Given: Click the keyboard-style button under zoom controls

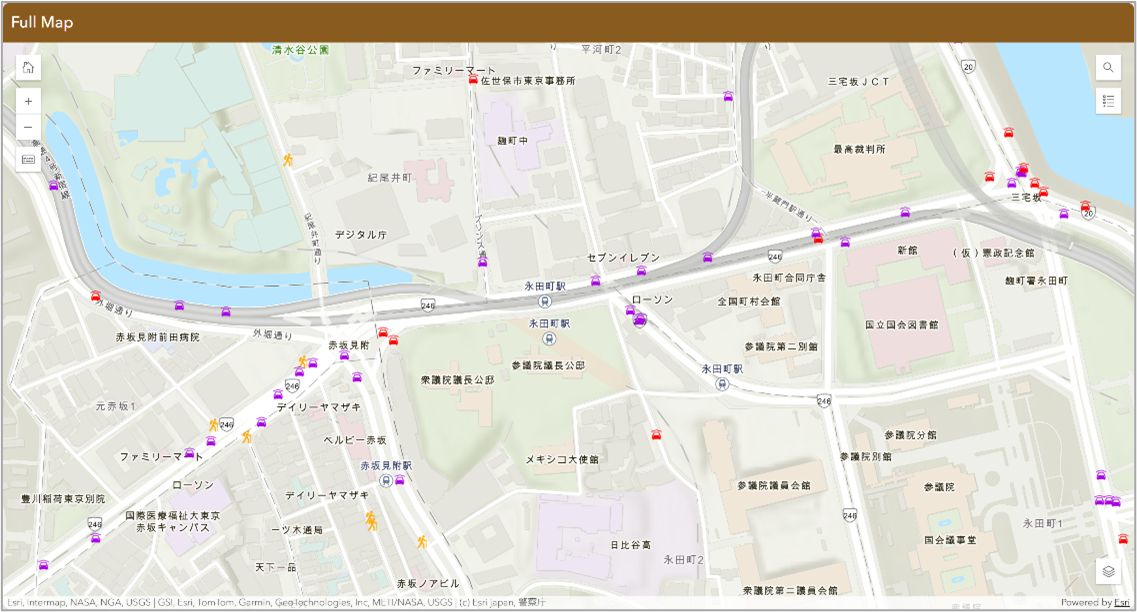Looking at the screenshot, I should click(28, 159).
